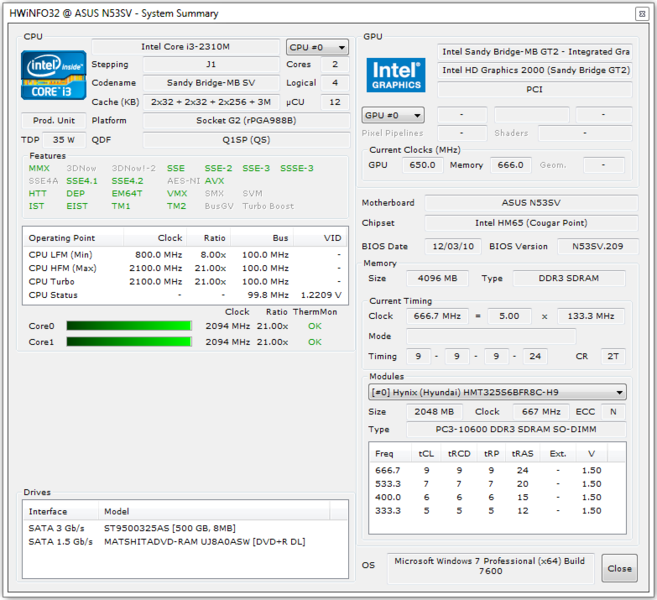Click the PCI bus field
Viewport: 657px width, 600px height.
tap(535, 90)
